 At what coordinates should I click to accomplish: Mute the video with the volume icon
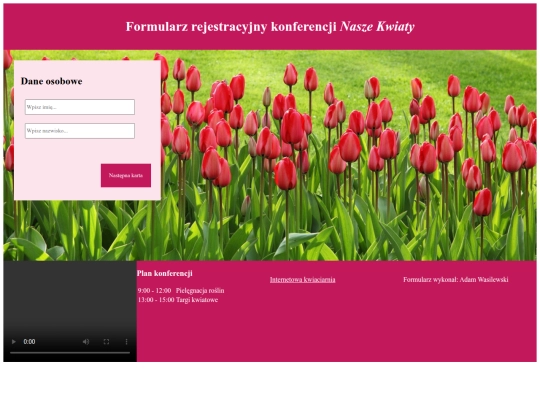86,342
